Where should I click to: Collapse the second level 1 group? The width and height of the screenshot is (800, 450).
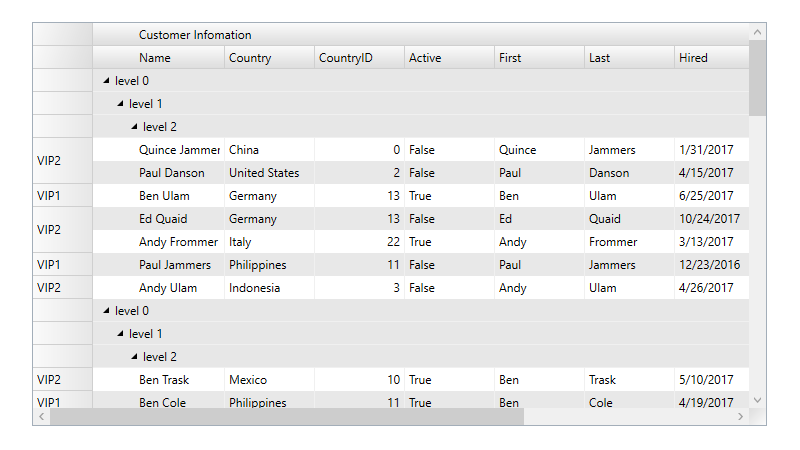tap(121, 334)
